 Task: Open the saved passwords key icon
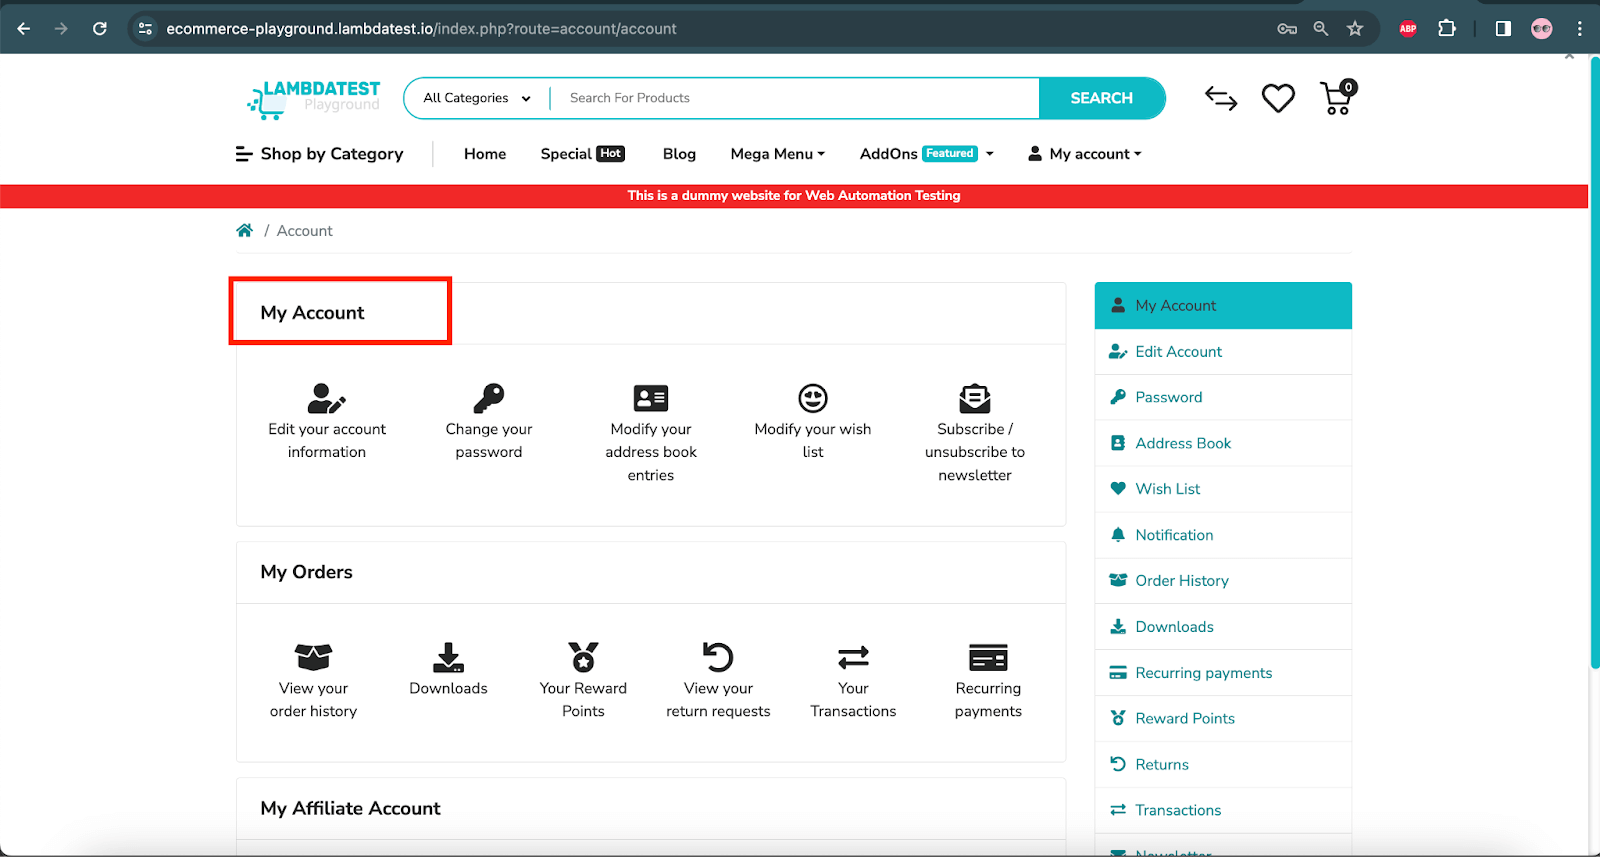1287,29
